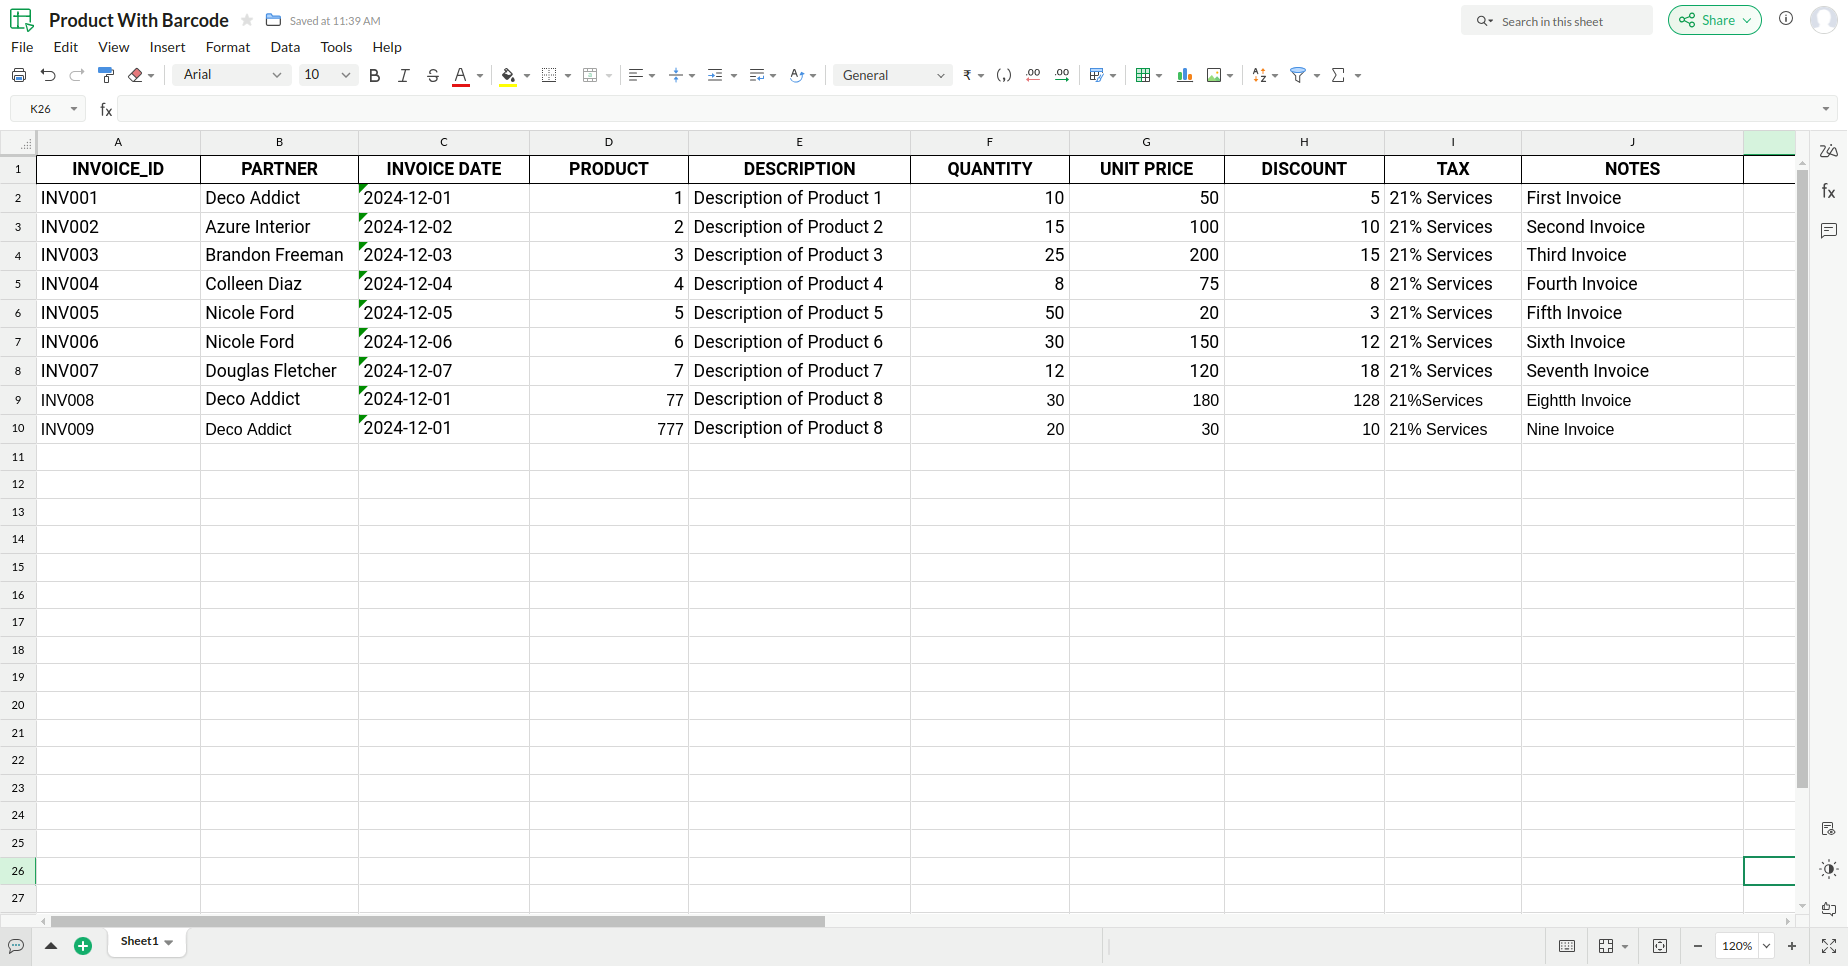The width and height of the screenshot is (1848, 966).
Task: Click the conditional format icon
Action: (1096, 75)
